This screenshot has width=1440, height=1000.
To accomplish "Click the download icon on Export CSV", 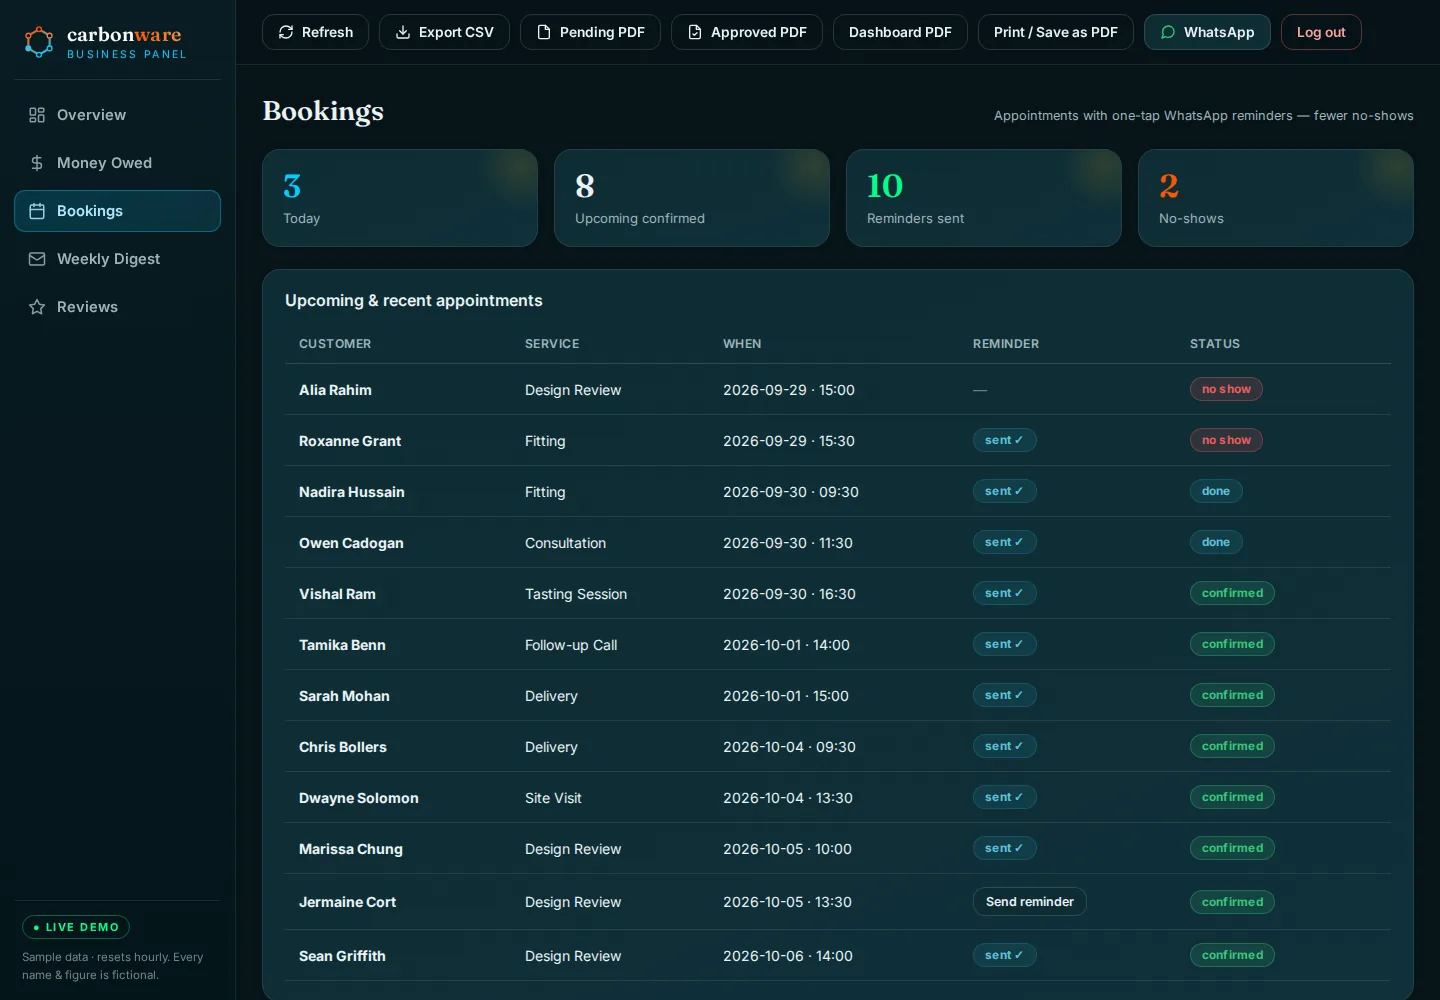I will (x=403, y=32).
